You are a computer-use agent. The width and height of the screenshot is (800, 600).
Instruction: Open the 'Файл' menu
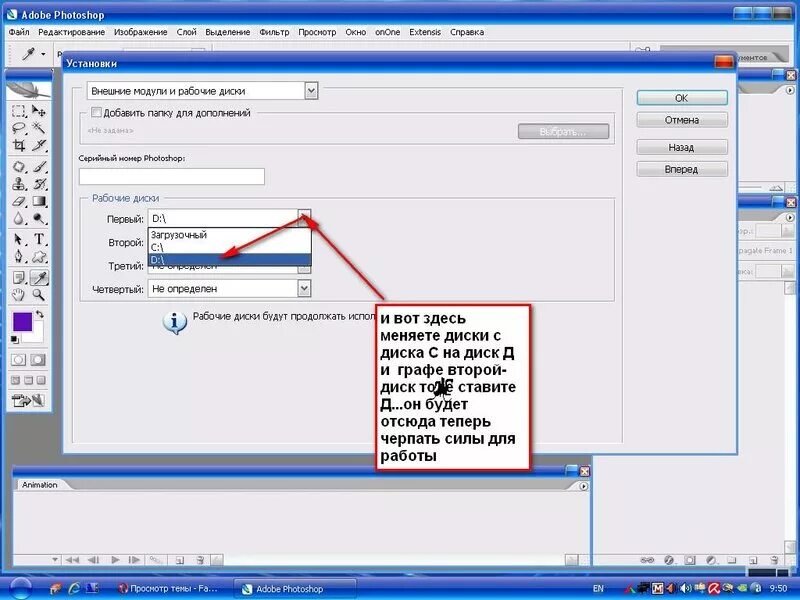pos(19,32)
